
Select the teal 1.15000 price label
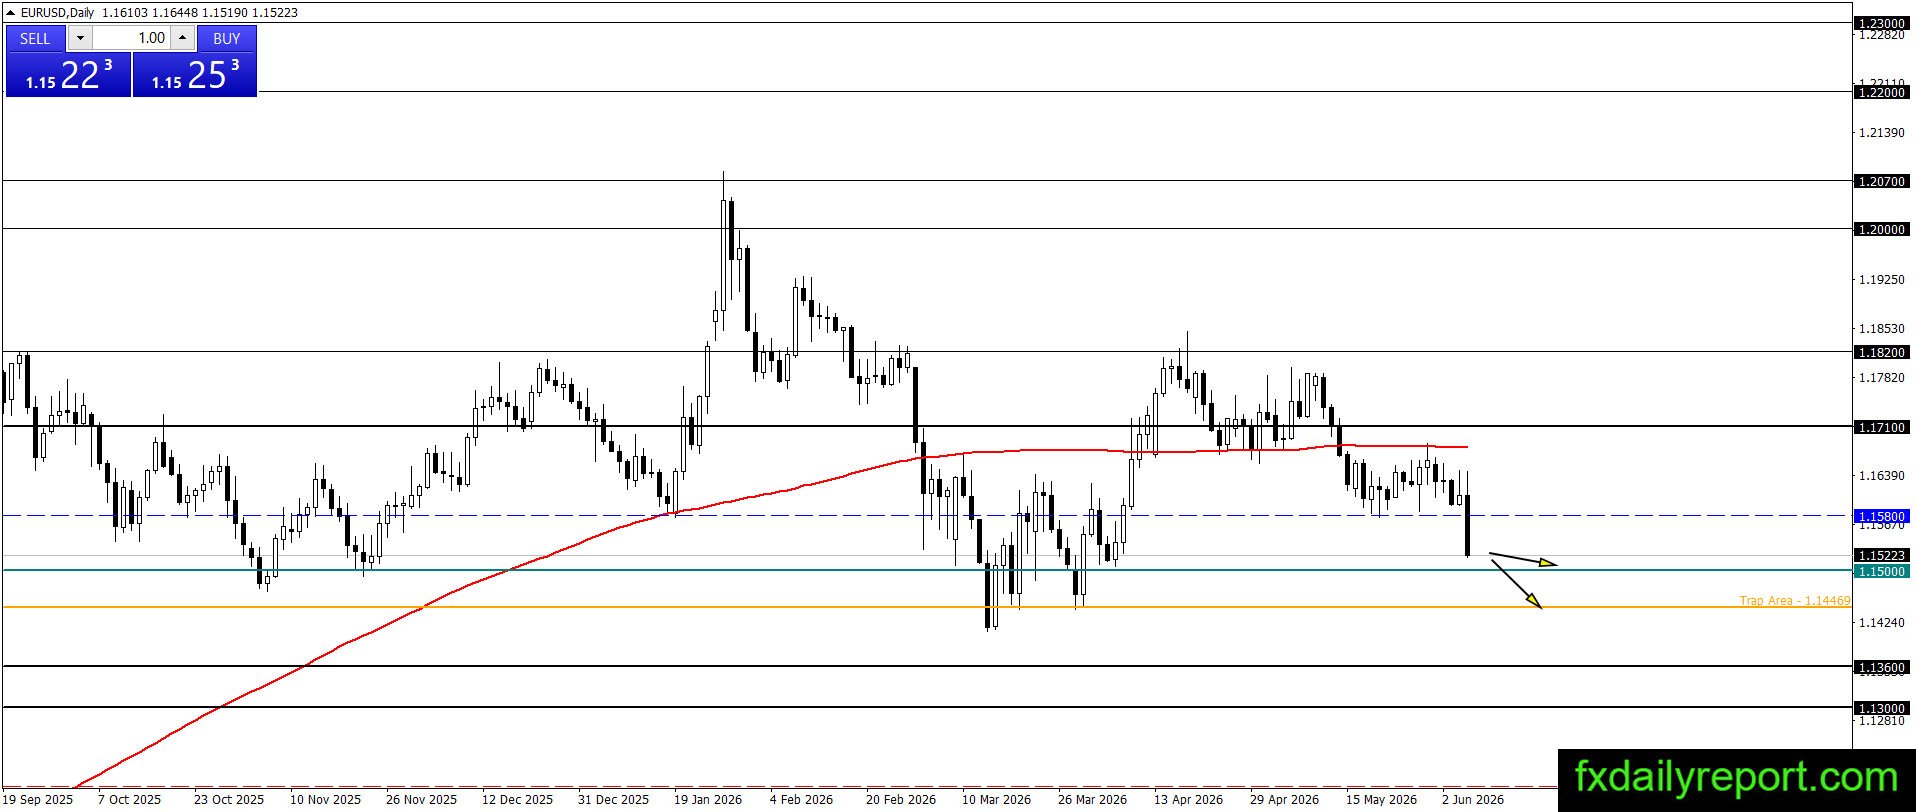(x=1881, y=571)
